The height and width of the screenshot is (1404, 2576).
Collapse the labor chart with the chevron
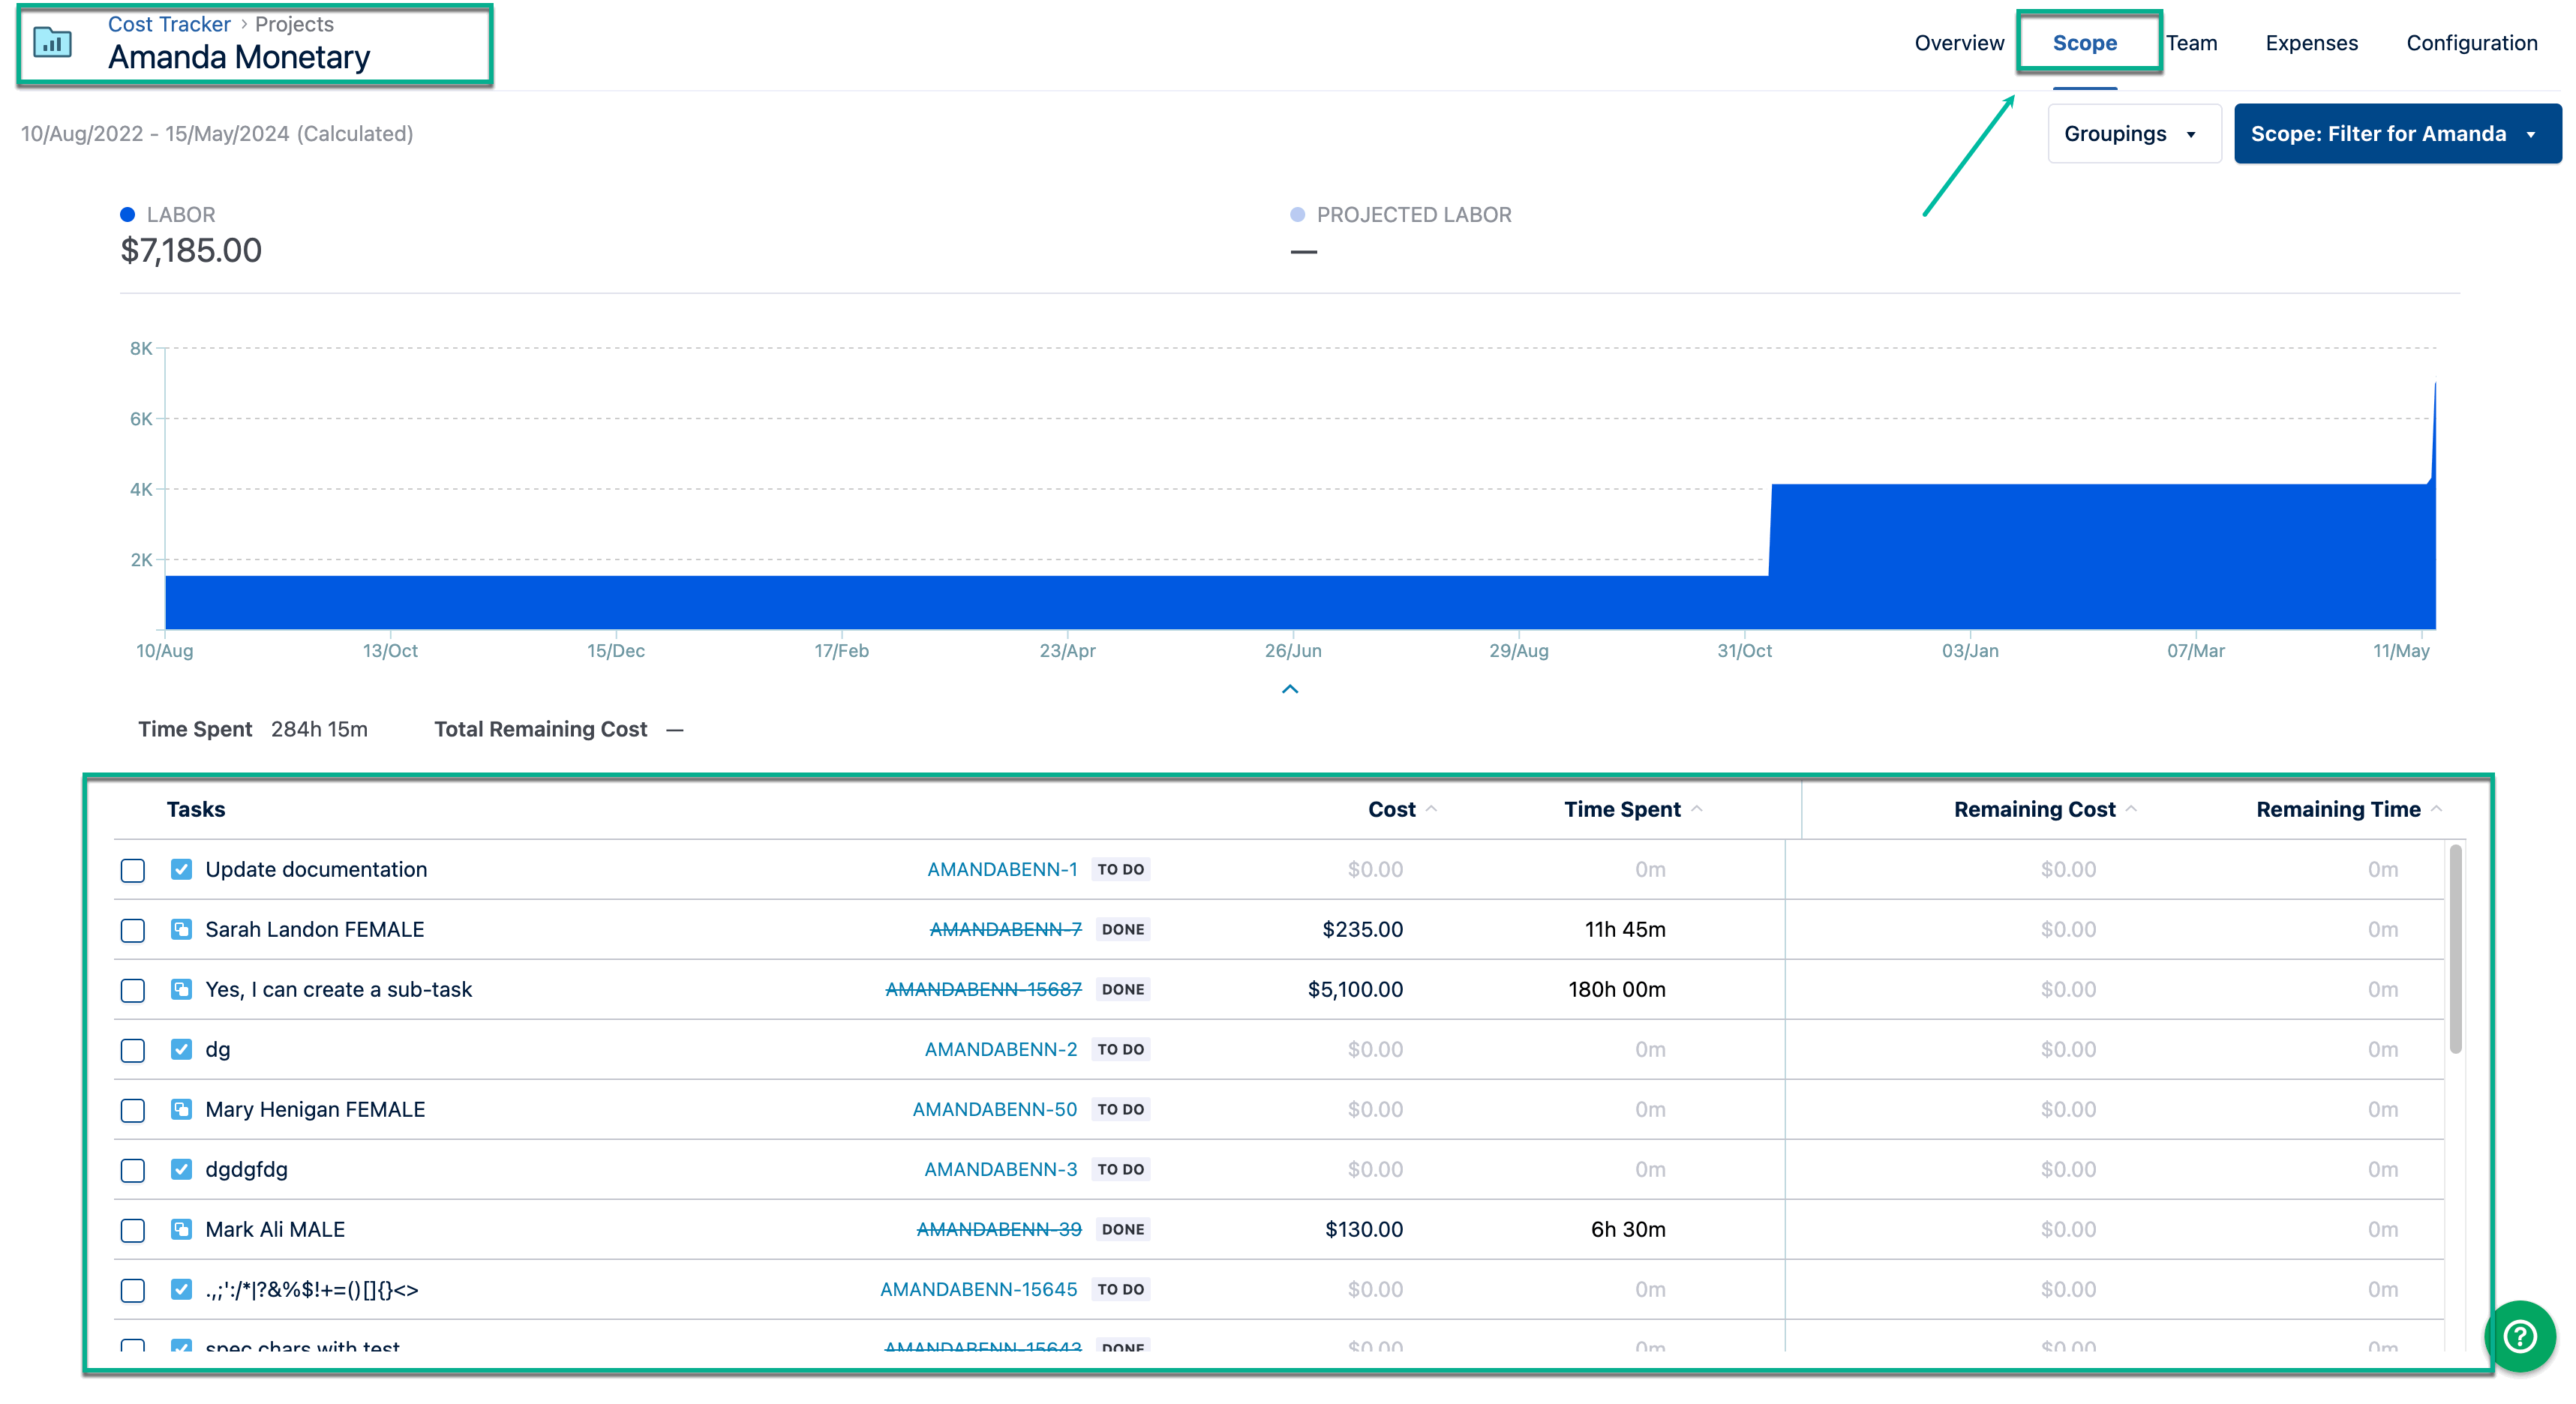tap(1291, 688)
